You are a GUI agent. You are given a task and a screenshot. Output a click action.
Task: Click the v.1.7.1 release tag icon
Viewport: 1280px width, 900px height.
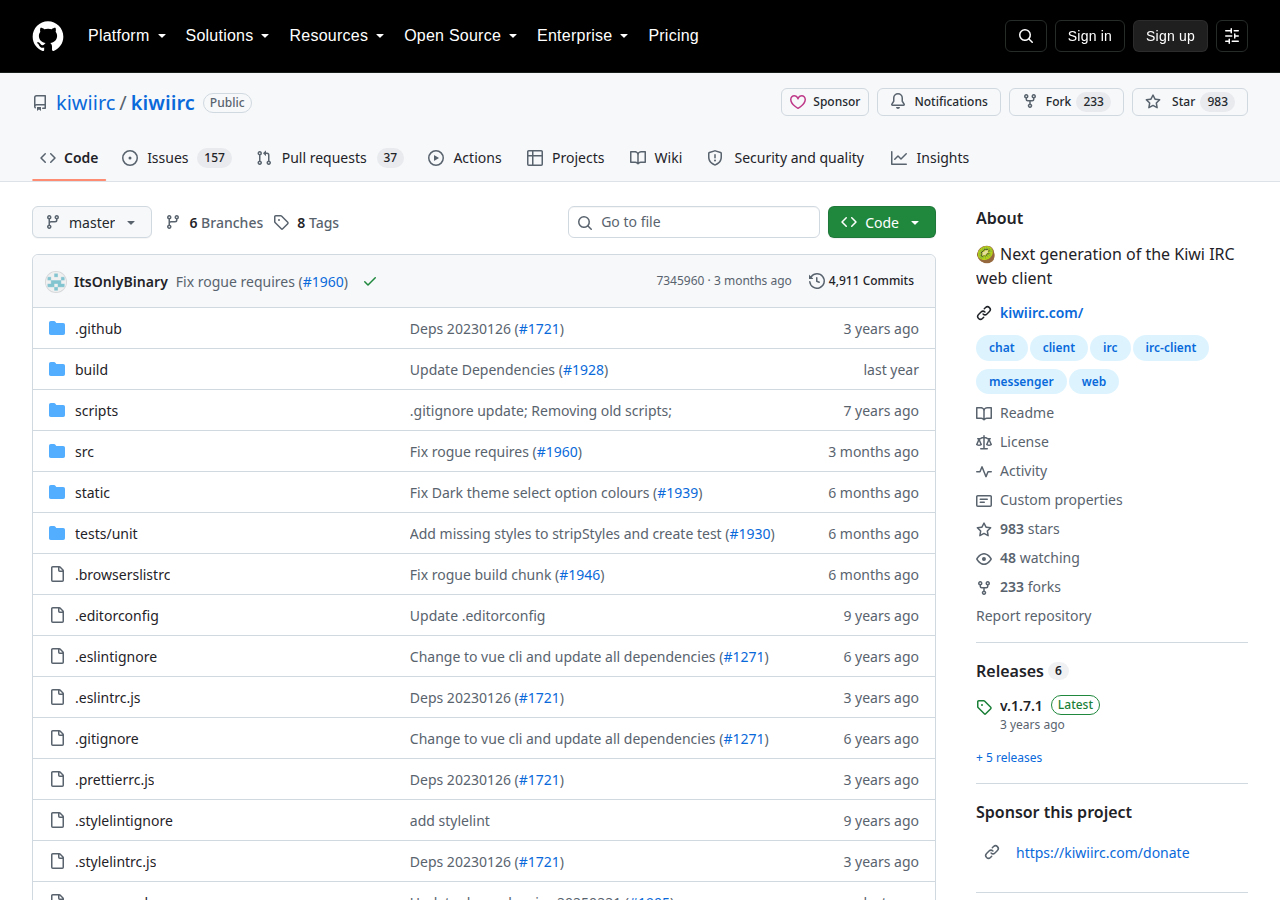(984, 707)
